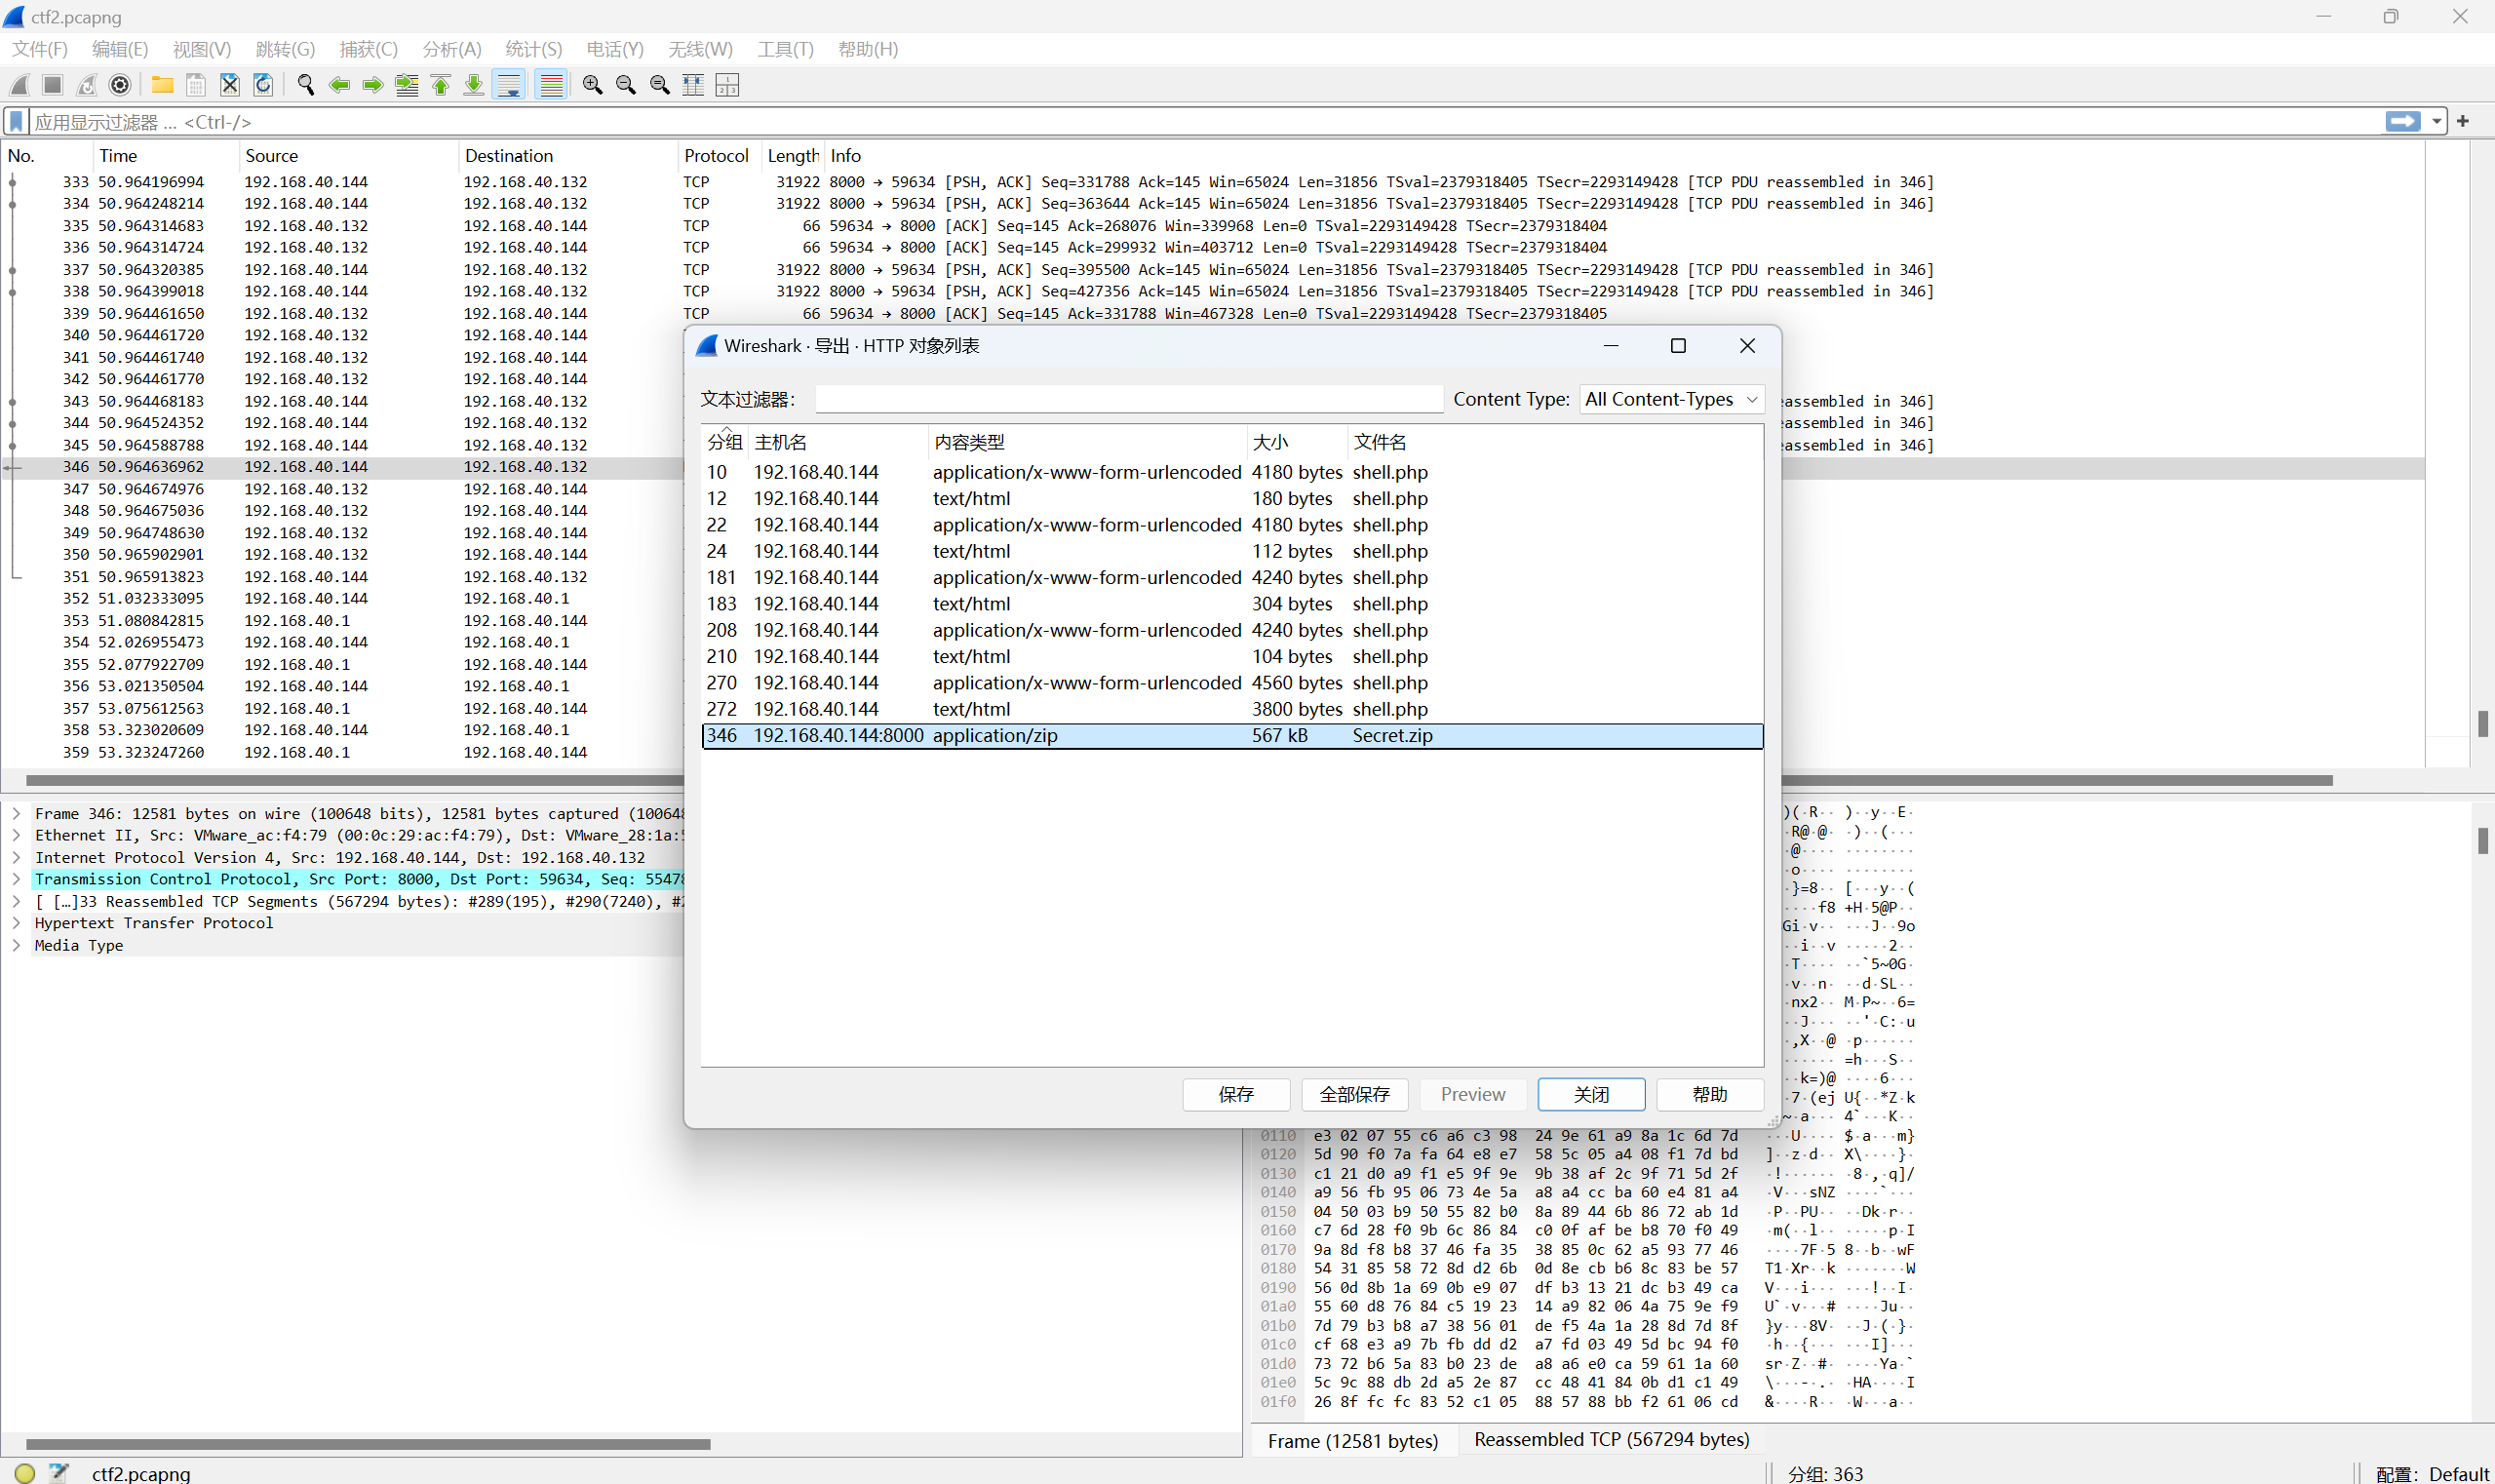Expand Reassembled TCP Segments node
Image resolution: width=2495 pixels, height=1484 pixels.
[x=16, y=902]
